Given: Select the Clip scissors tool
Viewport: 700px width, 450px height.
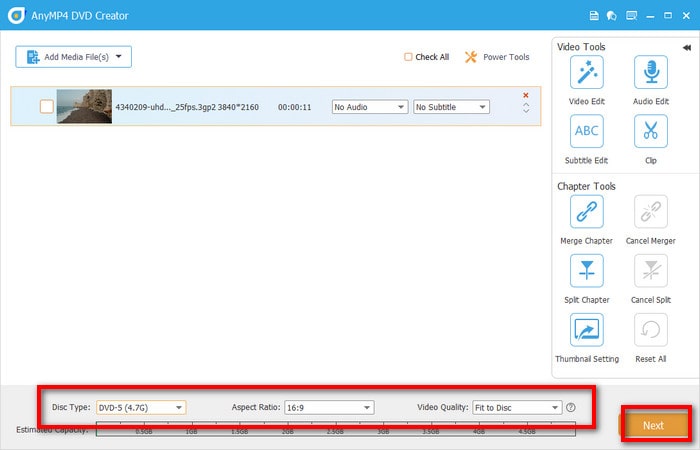Looking at the screenshot, I should pyautogui.click(x=650, y=131).
